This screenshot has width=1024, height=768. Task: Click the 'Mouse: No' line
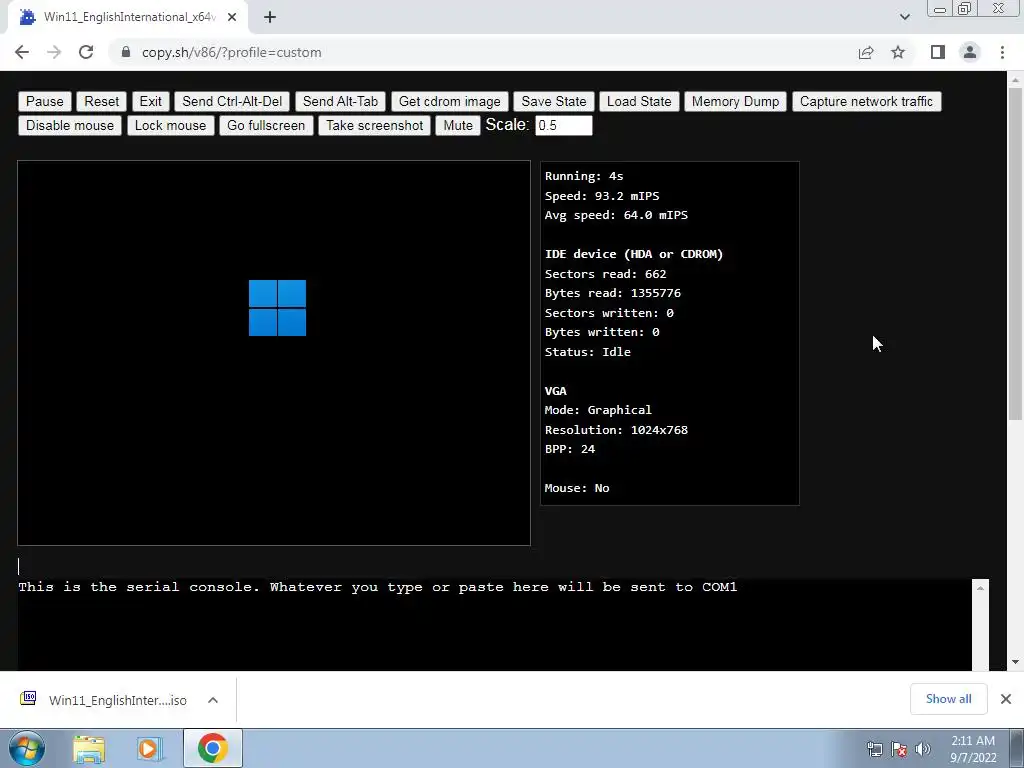(577, 488)
